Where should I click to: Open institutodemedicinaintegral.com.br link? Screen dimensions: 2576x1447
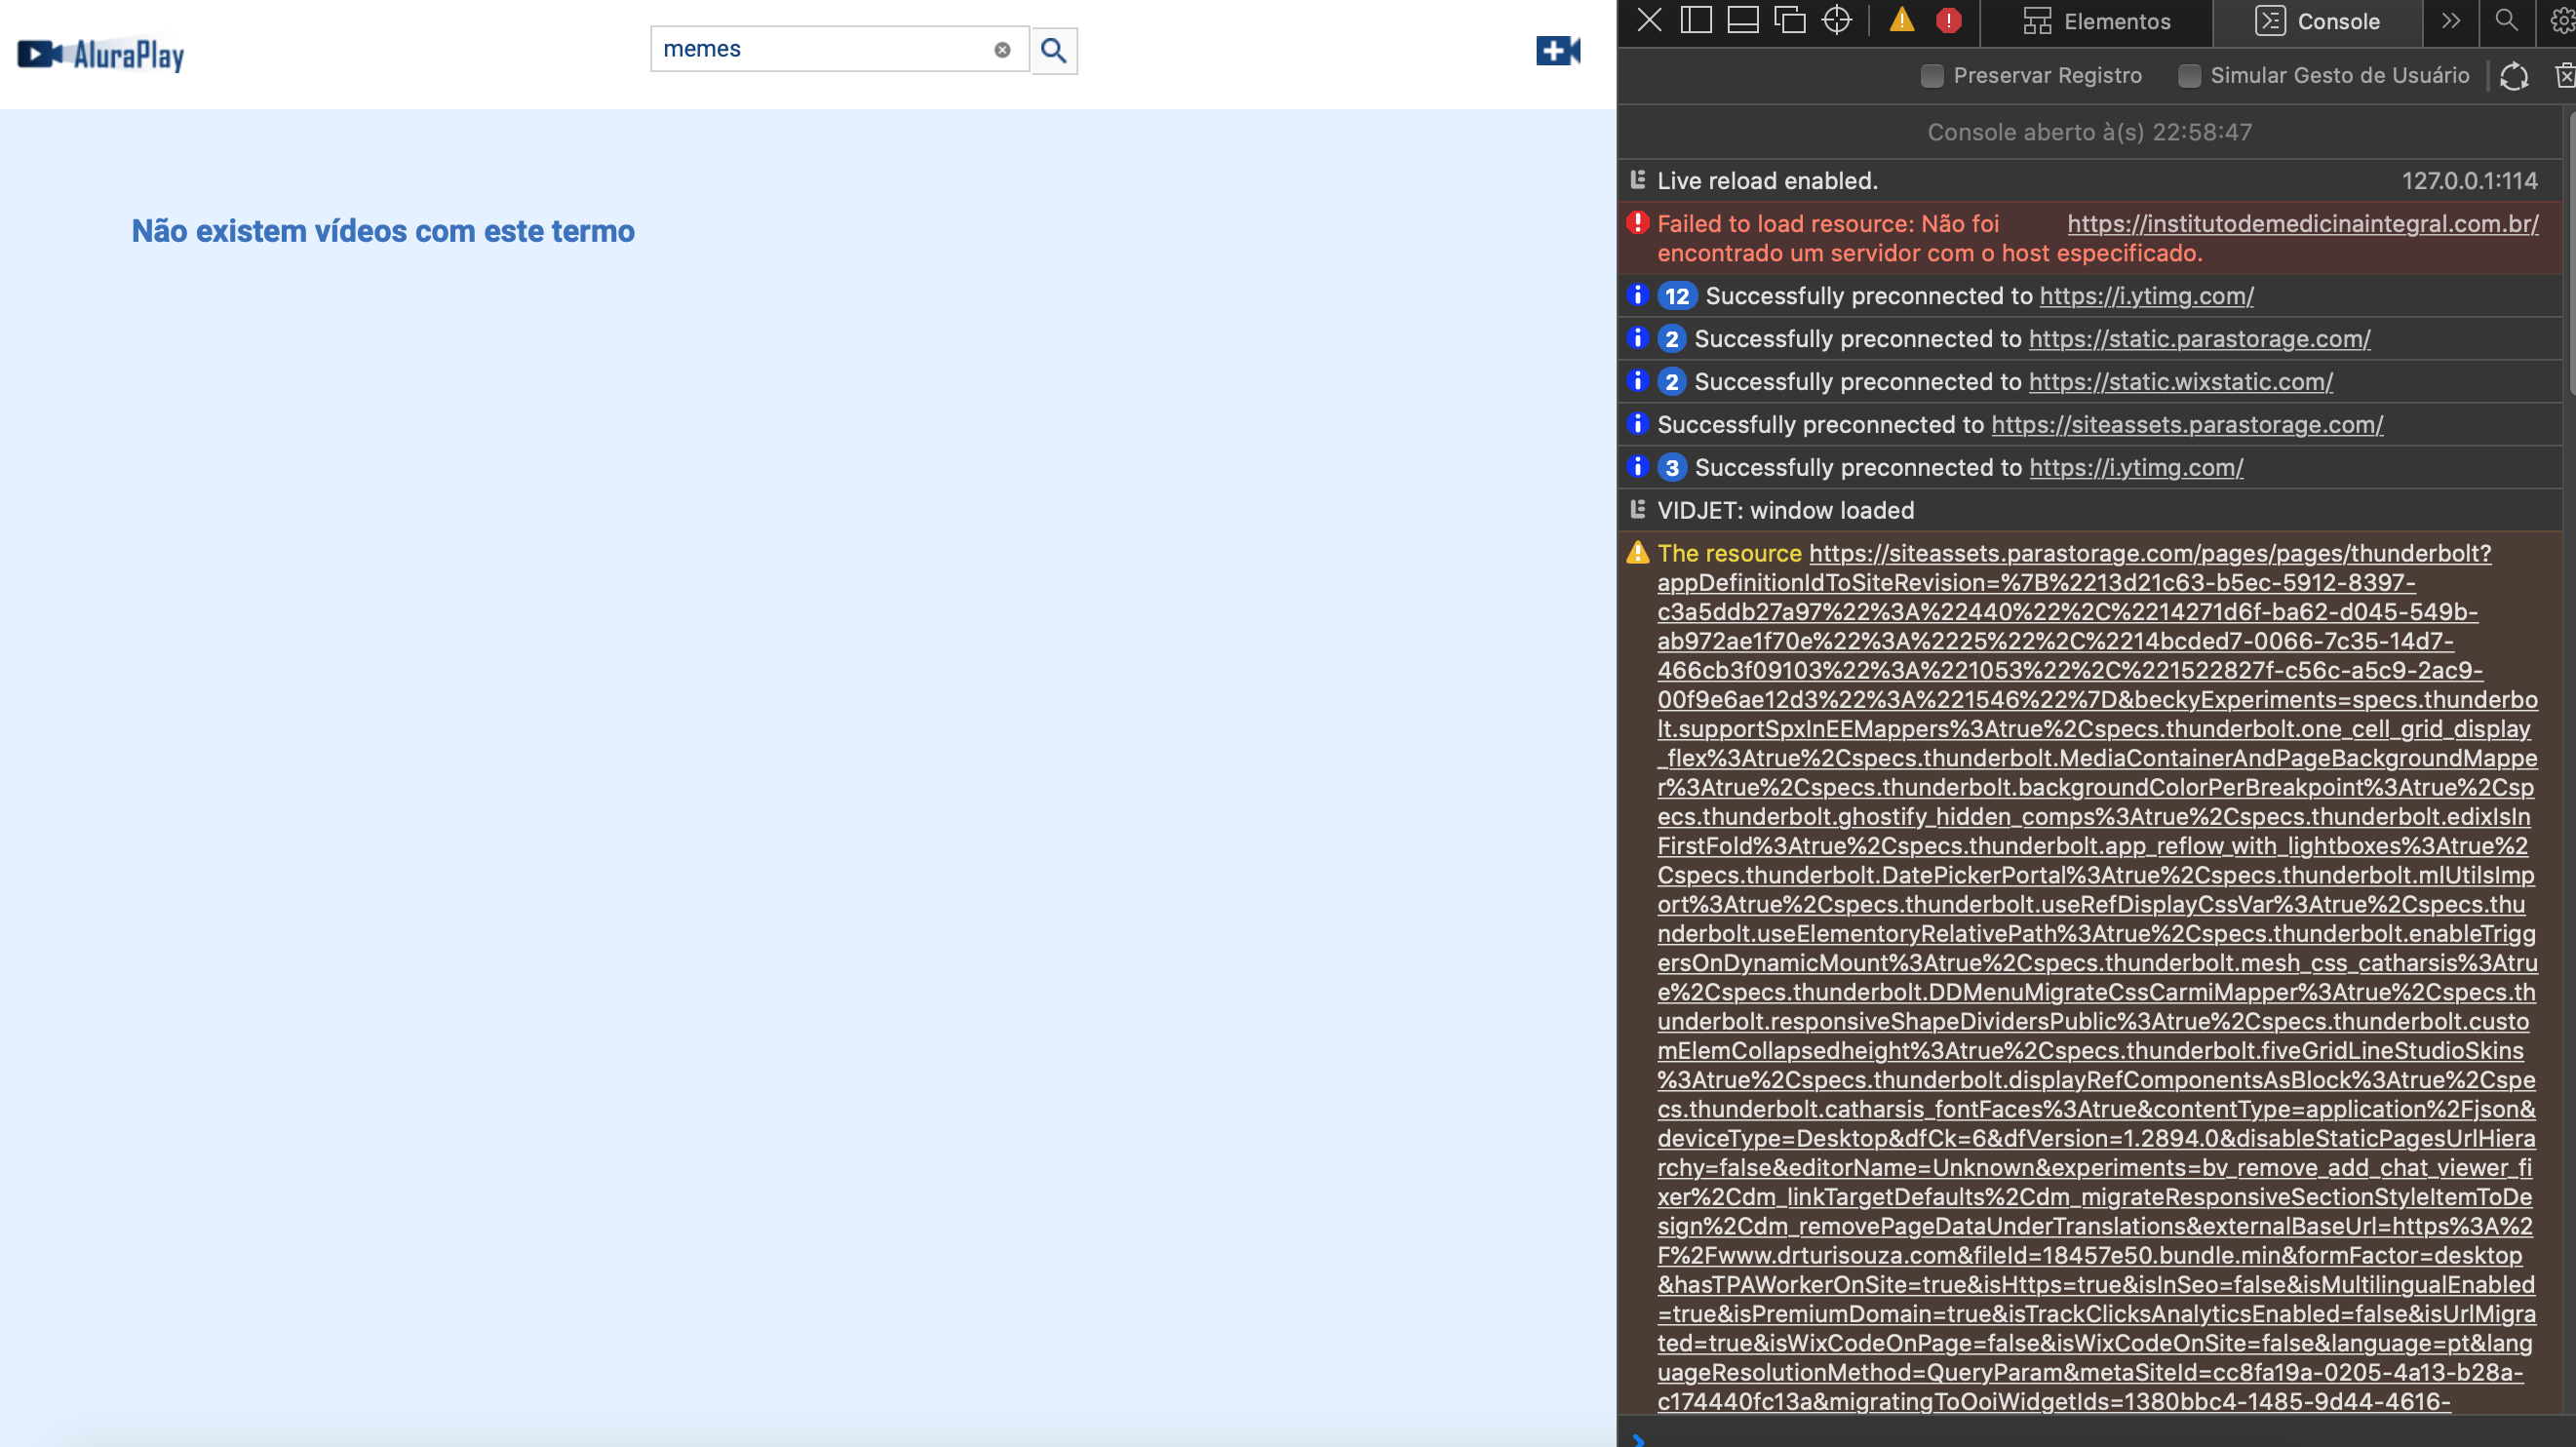pos(2302,224)
